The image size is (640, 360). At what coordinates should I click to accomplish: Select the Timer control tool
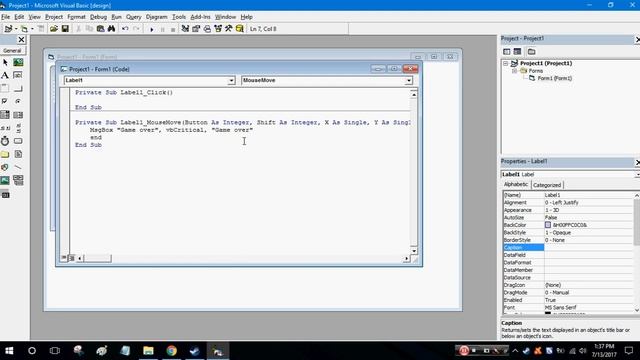tap(5, 141)
